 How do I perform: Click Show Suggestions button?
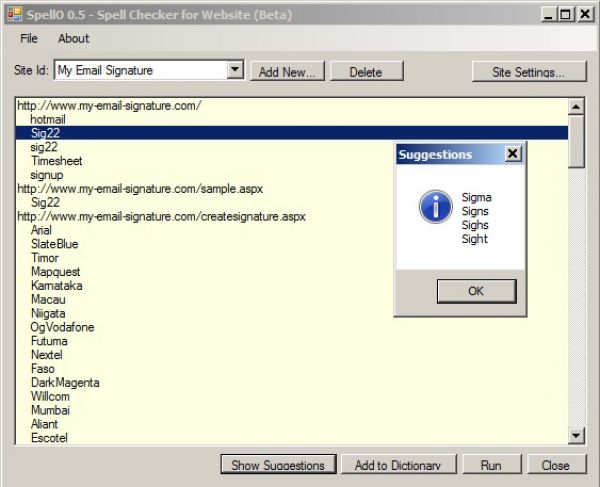coord(278,464)
